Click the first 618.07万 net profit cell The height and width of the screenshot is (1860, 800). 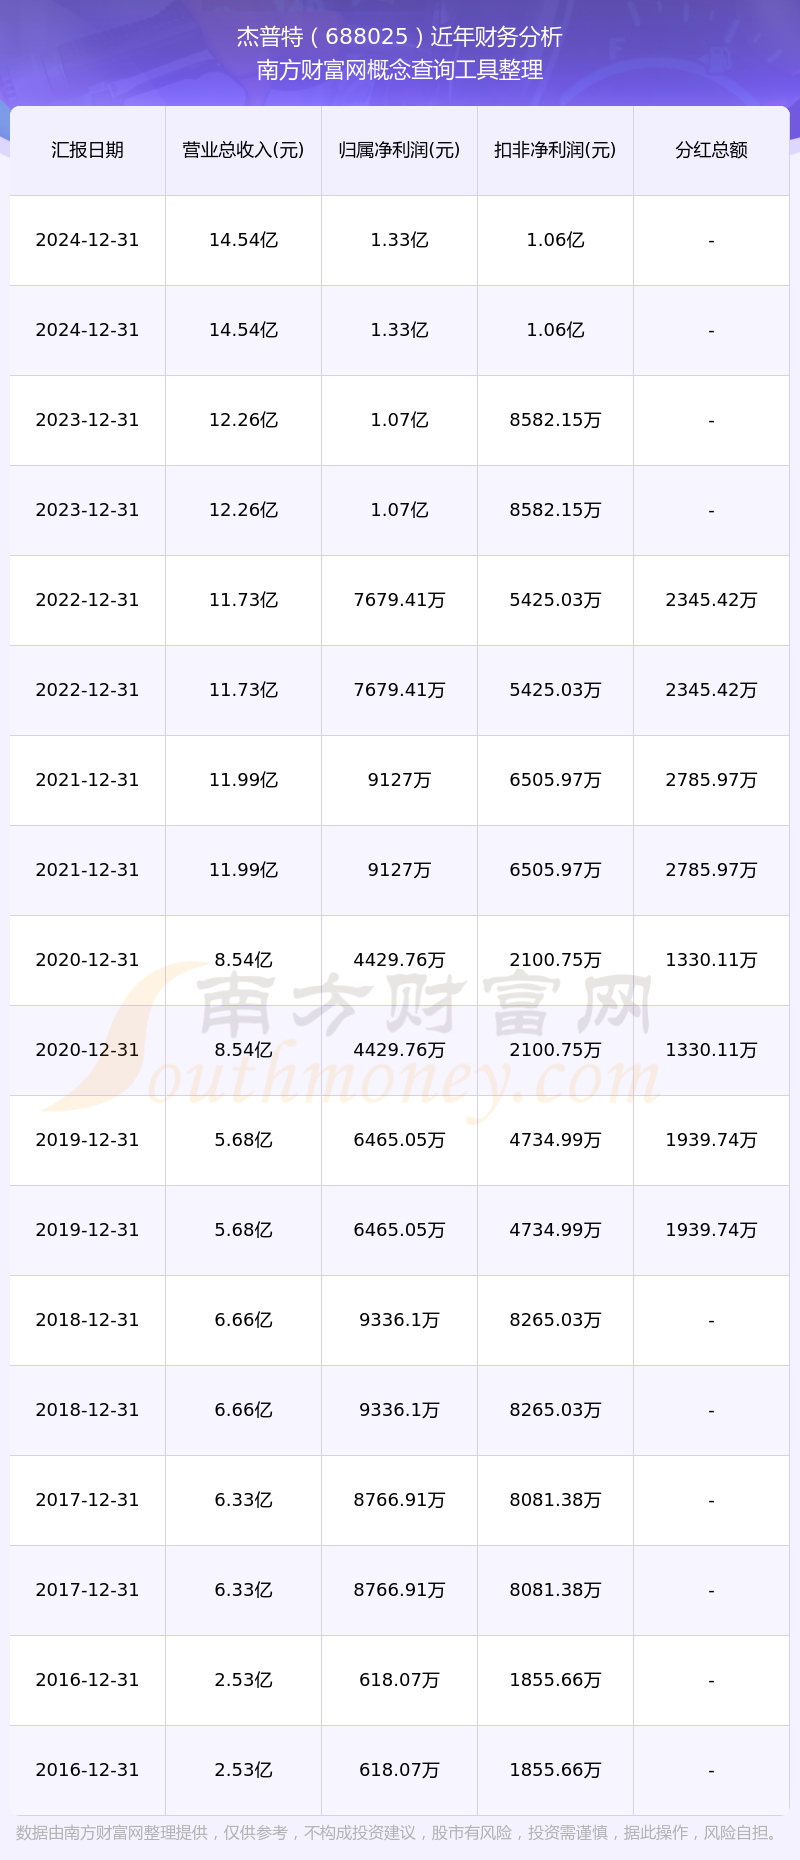click(x=399, y=1680)
